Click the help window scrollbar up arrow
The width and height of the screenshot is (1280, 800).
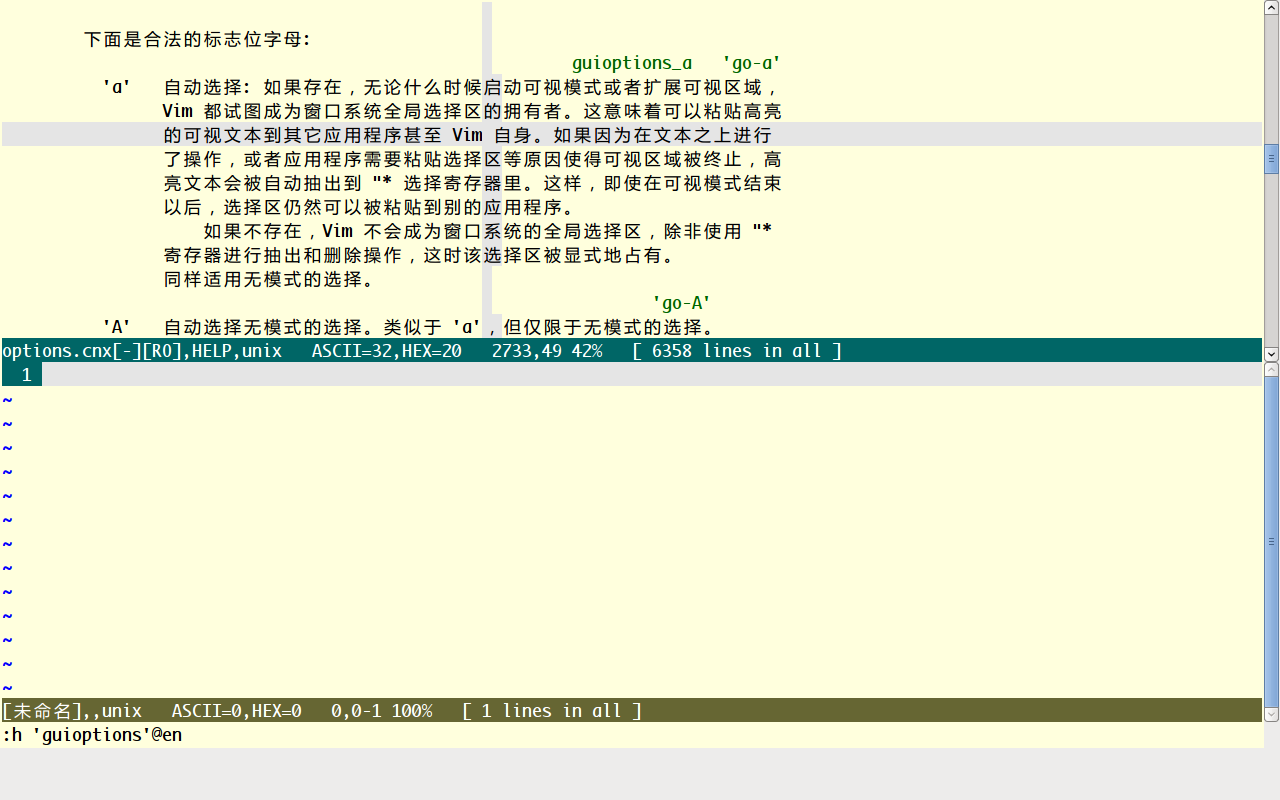[x=1272, y=7]
